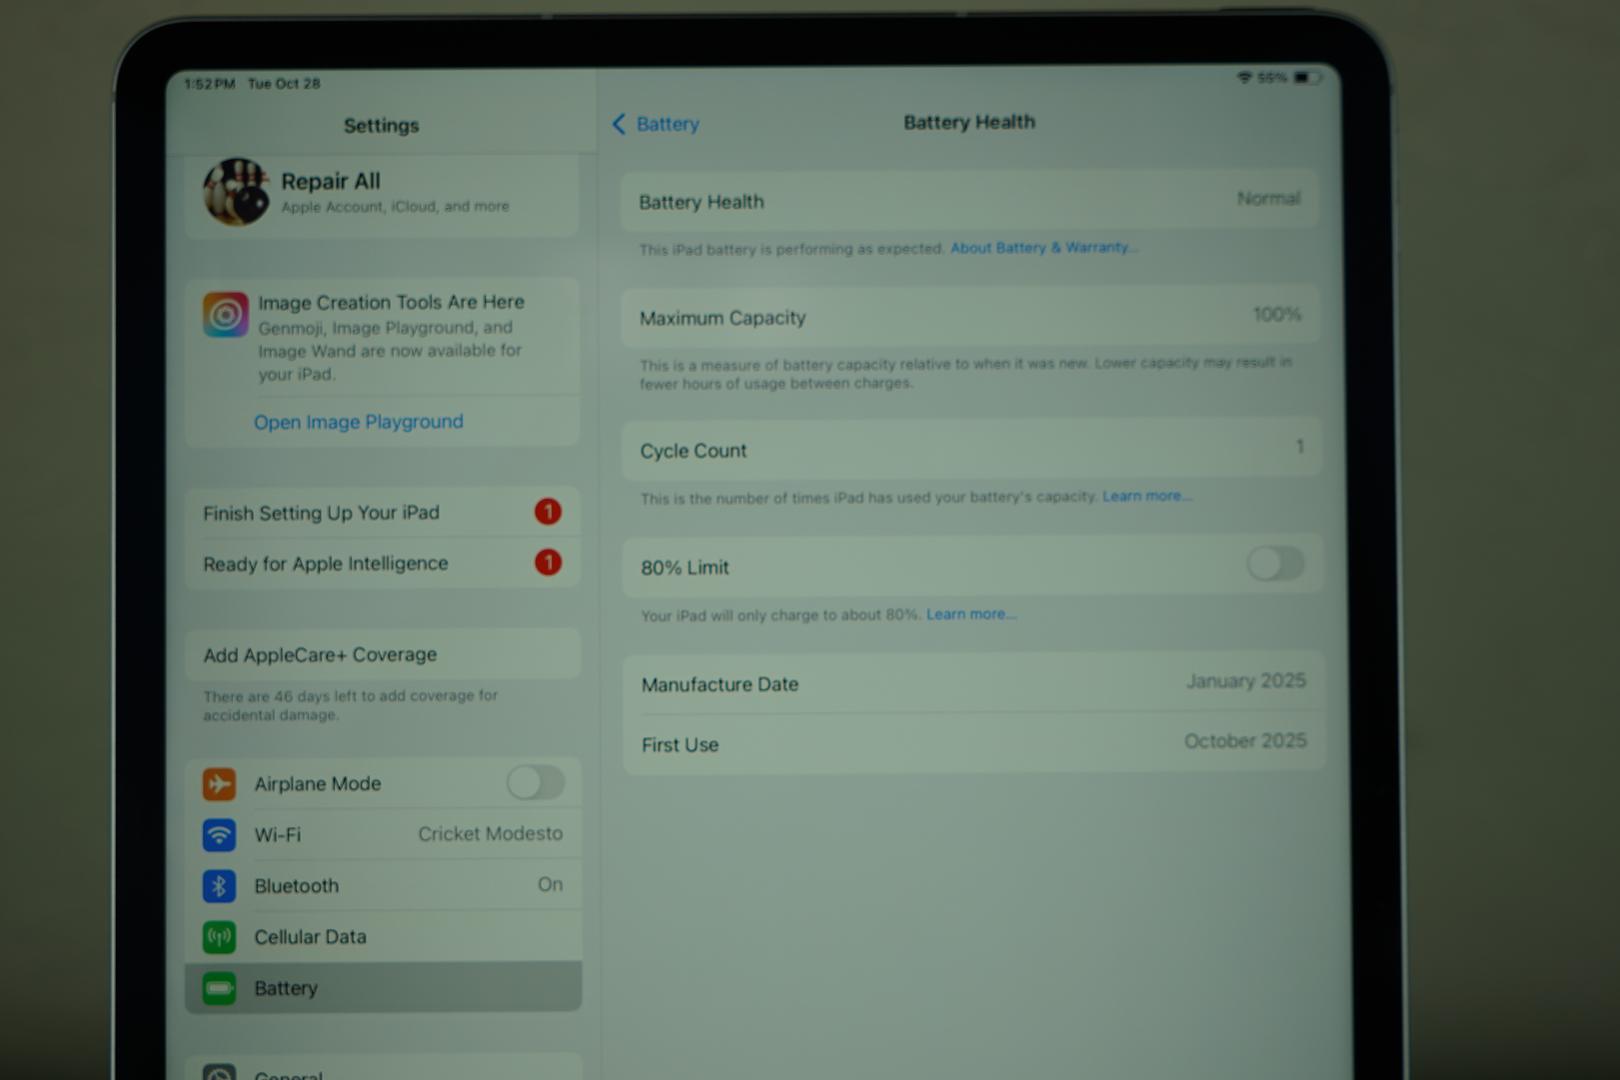
Task: Tap the Wi-Fi status bar indicator
Action: coord(1244,77)
